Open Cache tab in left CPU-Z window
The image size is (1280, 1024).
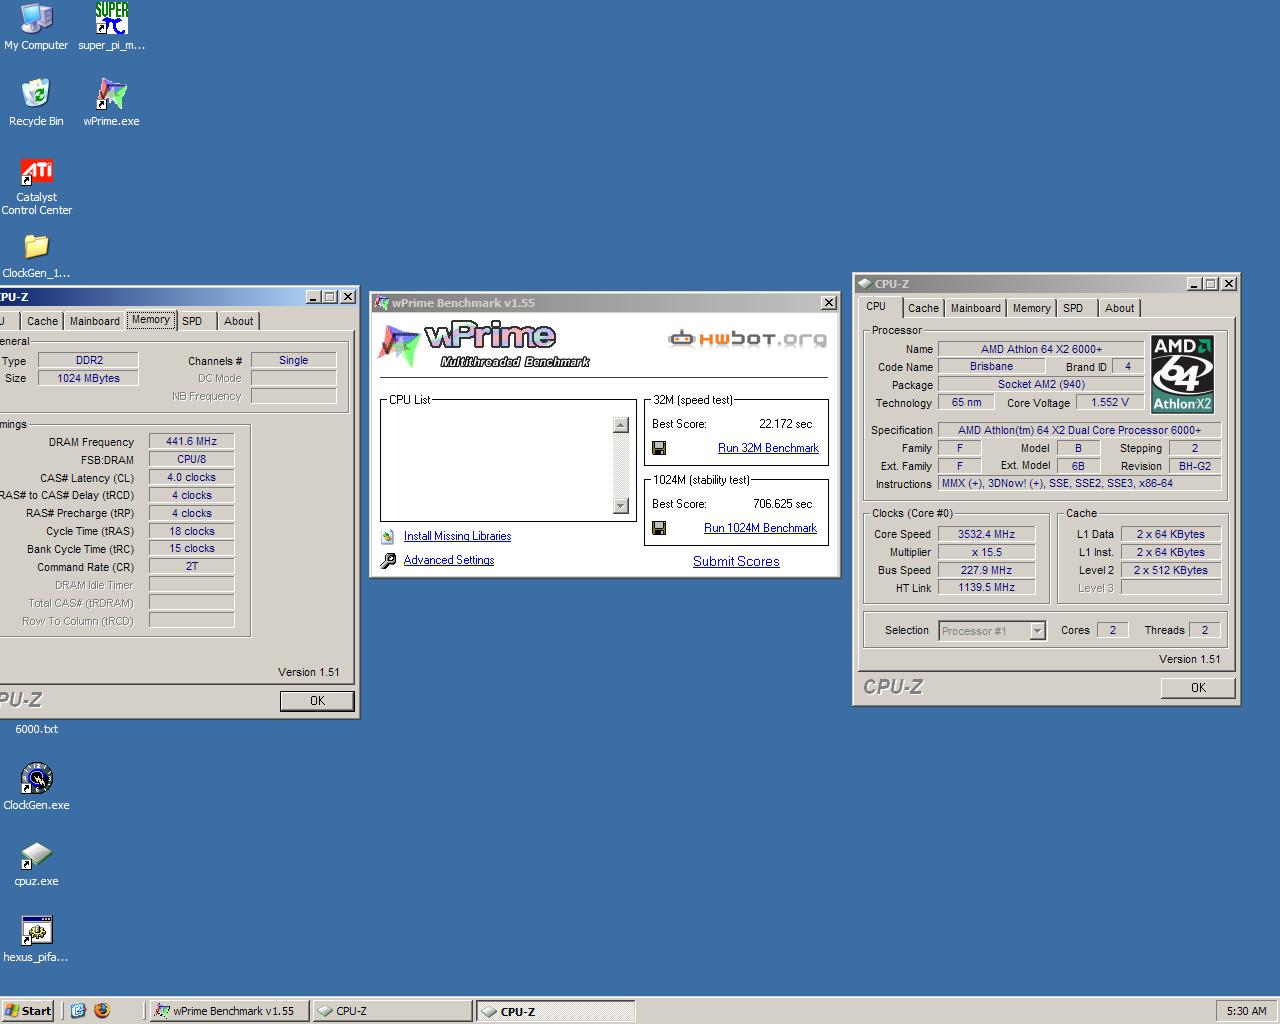click(x=42, y=322)
